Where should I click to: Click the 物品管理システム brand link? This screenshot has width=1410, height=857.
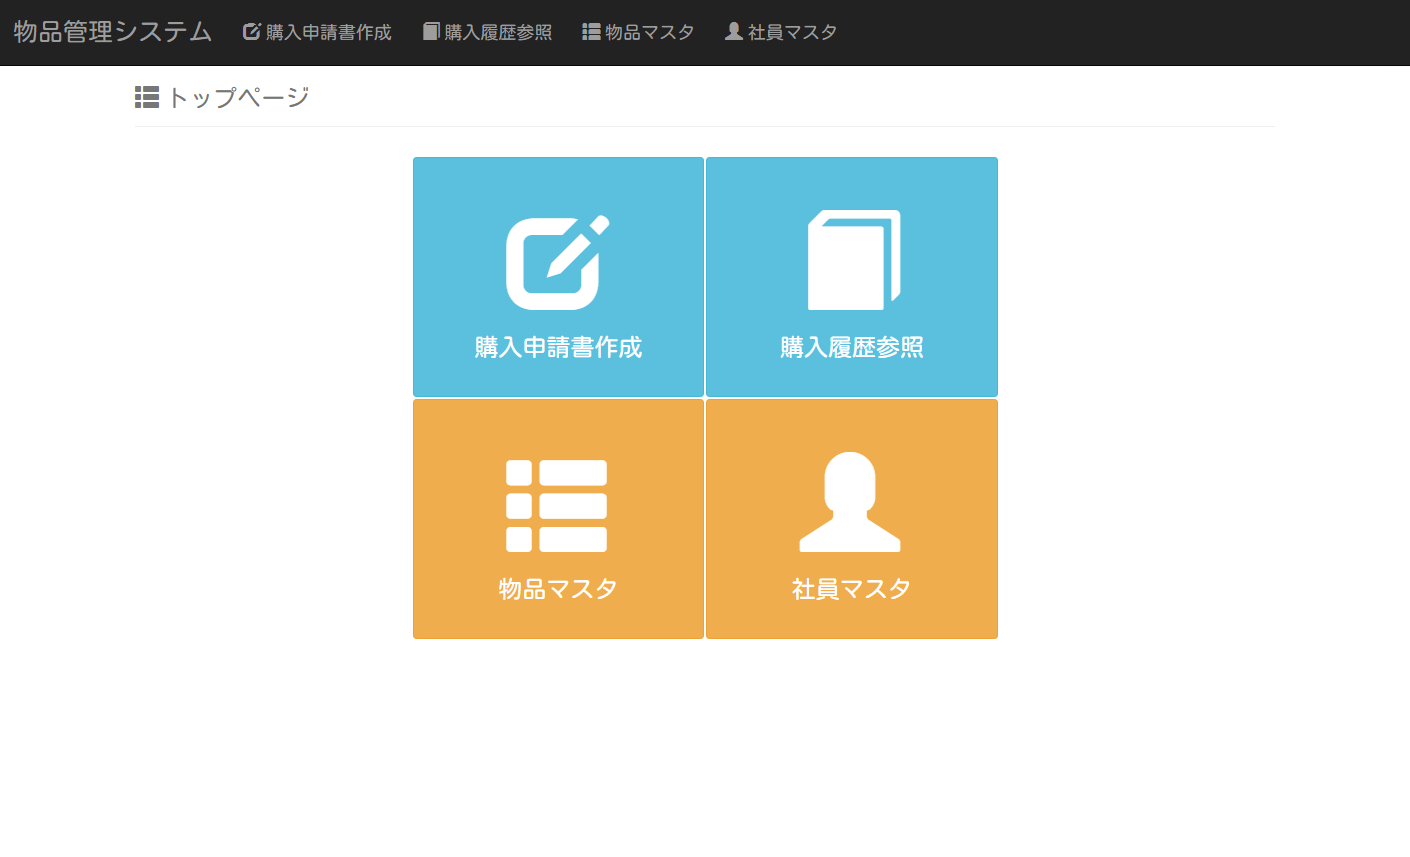(x=113, y=32)
